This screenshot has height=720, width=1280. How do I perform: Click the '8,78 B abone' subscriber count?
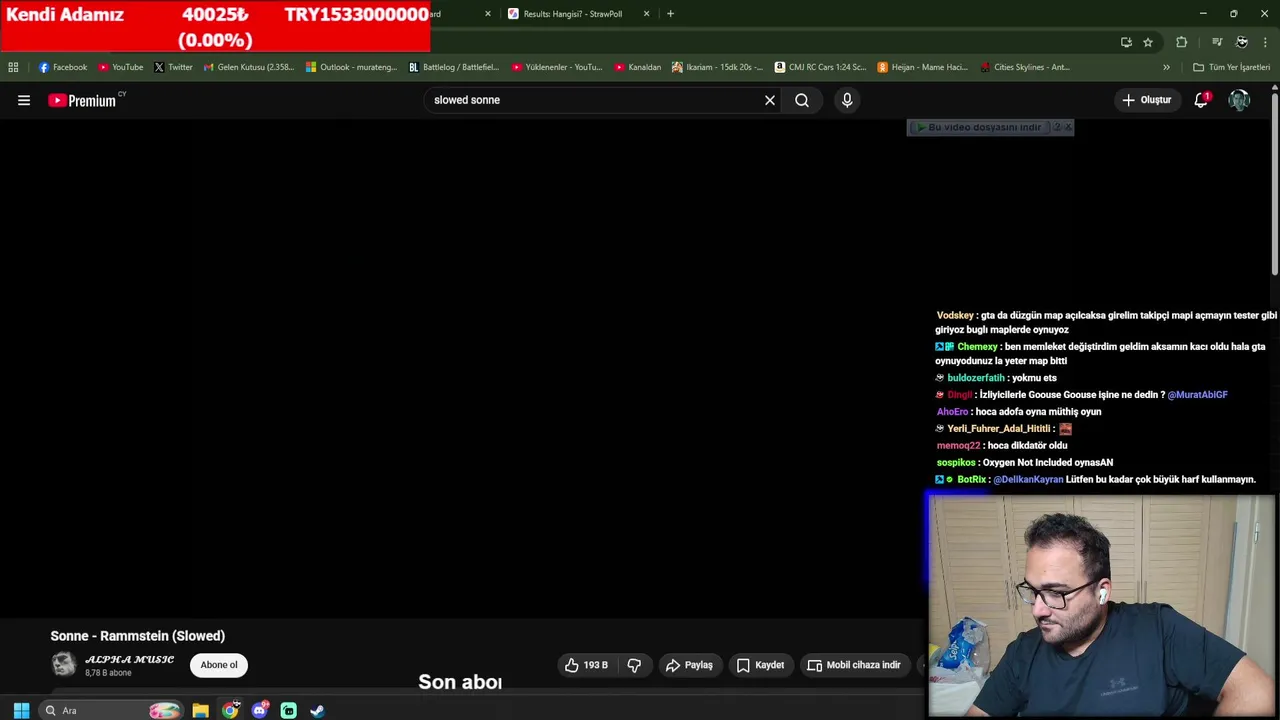(108, 674)
